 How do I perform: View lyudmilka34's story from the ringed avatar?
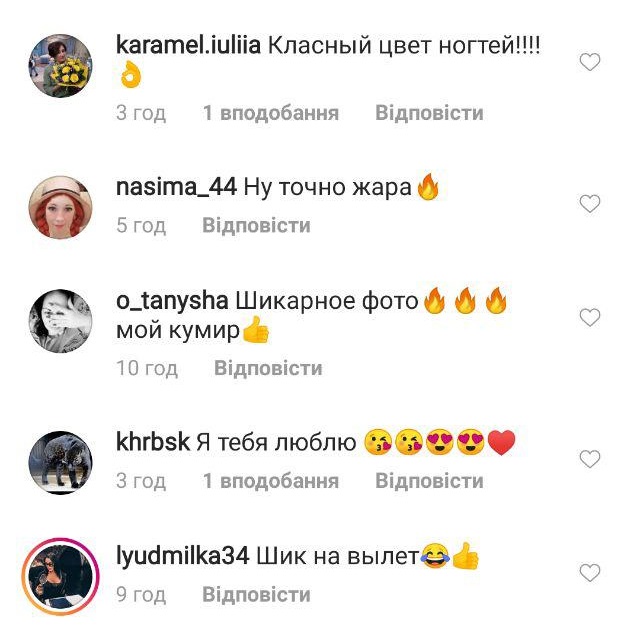pos(60,576)
